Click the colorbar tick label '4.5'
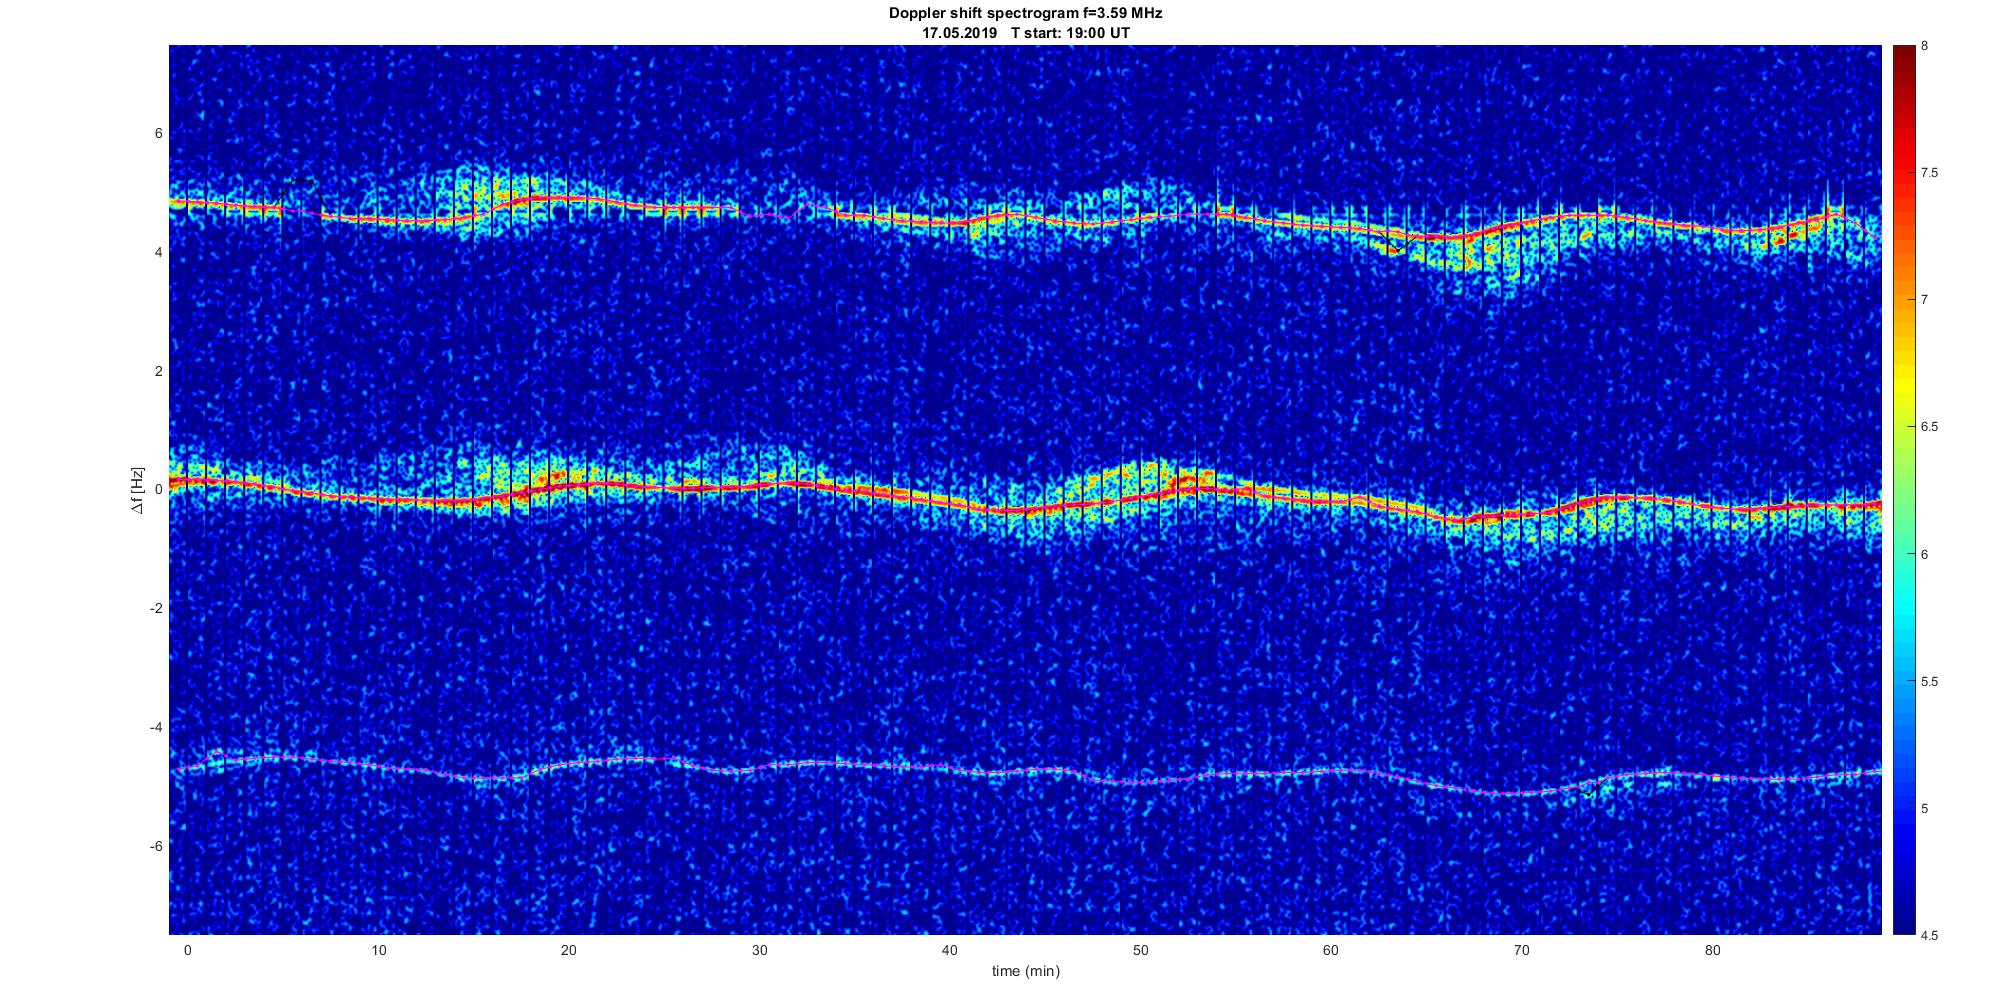The height and width of the screenshot is (1003, 2000). tap(1930, 935)
